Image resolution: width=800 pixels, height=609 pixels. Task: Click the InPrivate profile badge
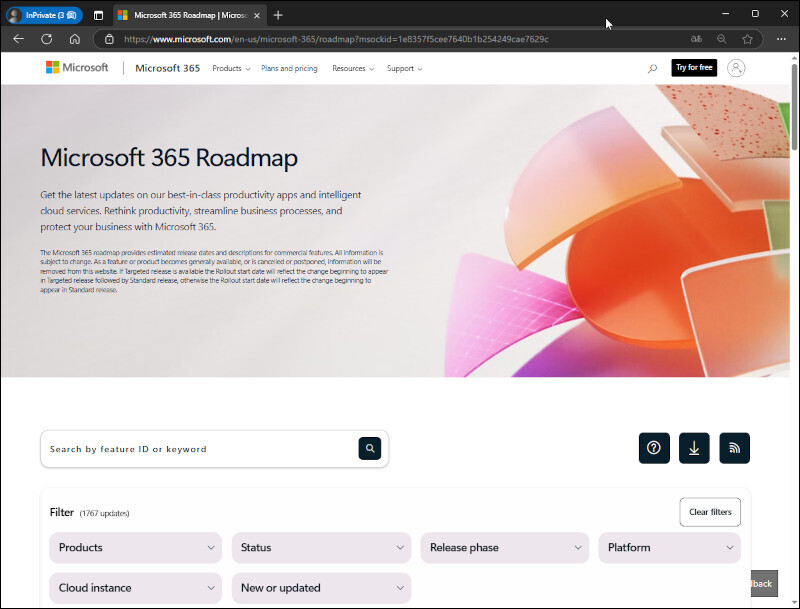(44, 15)
